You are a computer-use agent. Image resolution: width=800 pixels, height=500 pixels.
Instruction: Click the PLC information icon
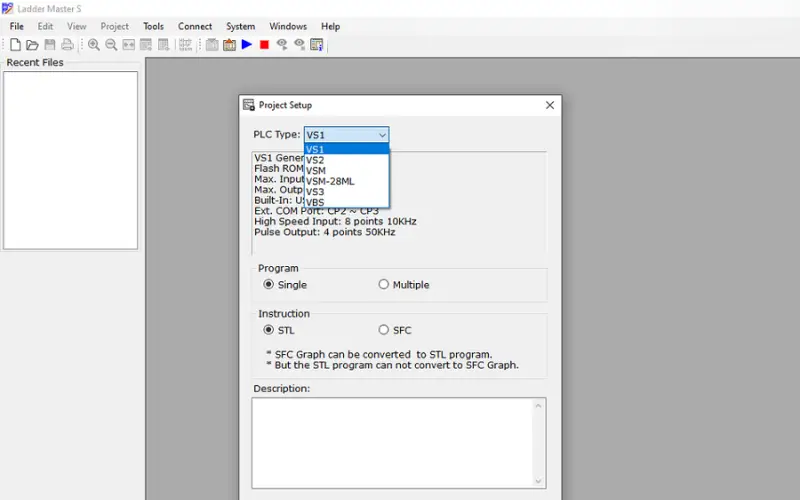pyautogui.click(x=317, y=45)
